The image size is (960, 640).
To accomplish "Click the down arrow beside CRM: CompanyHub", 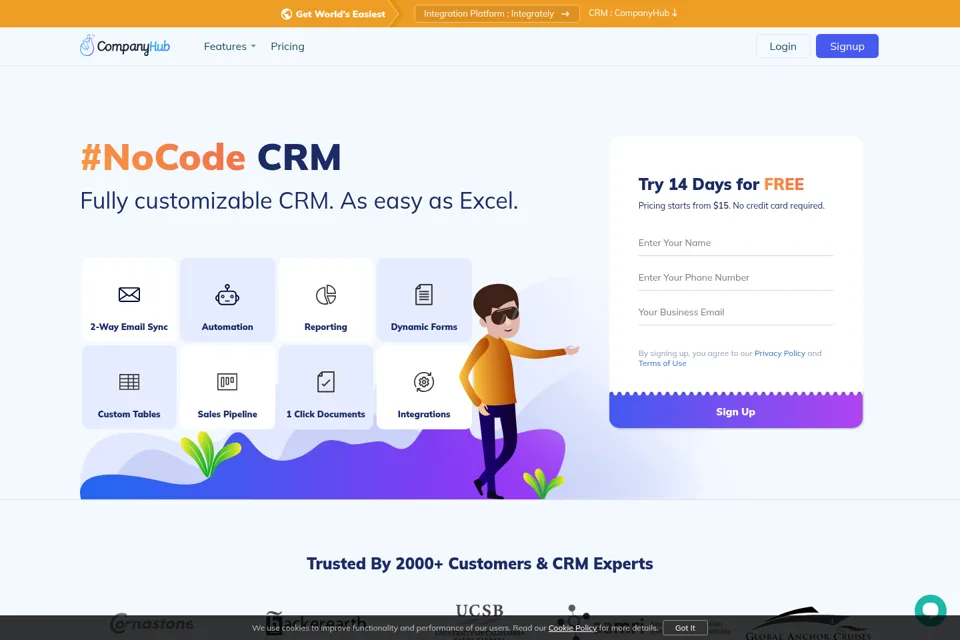I will [675, 13].
